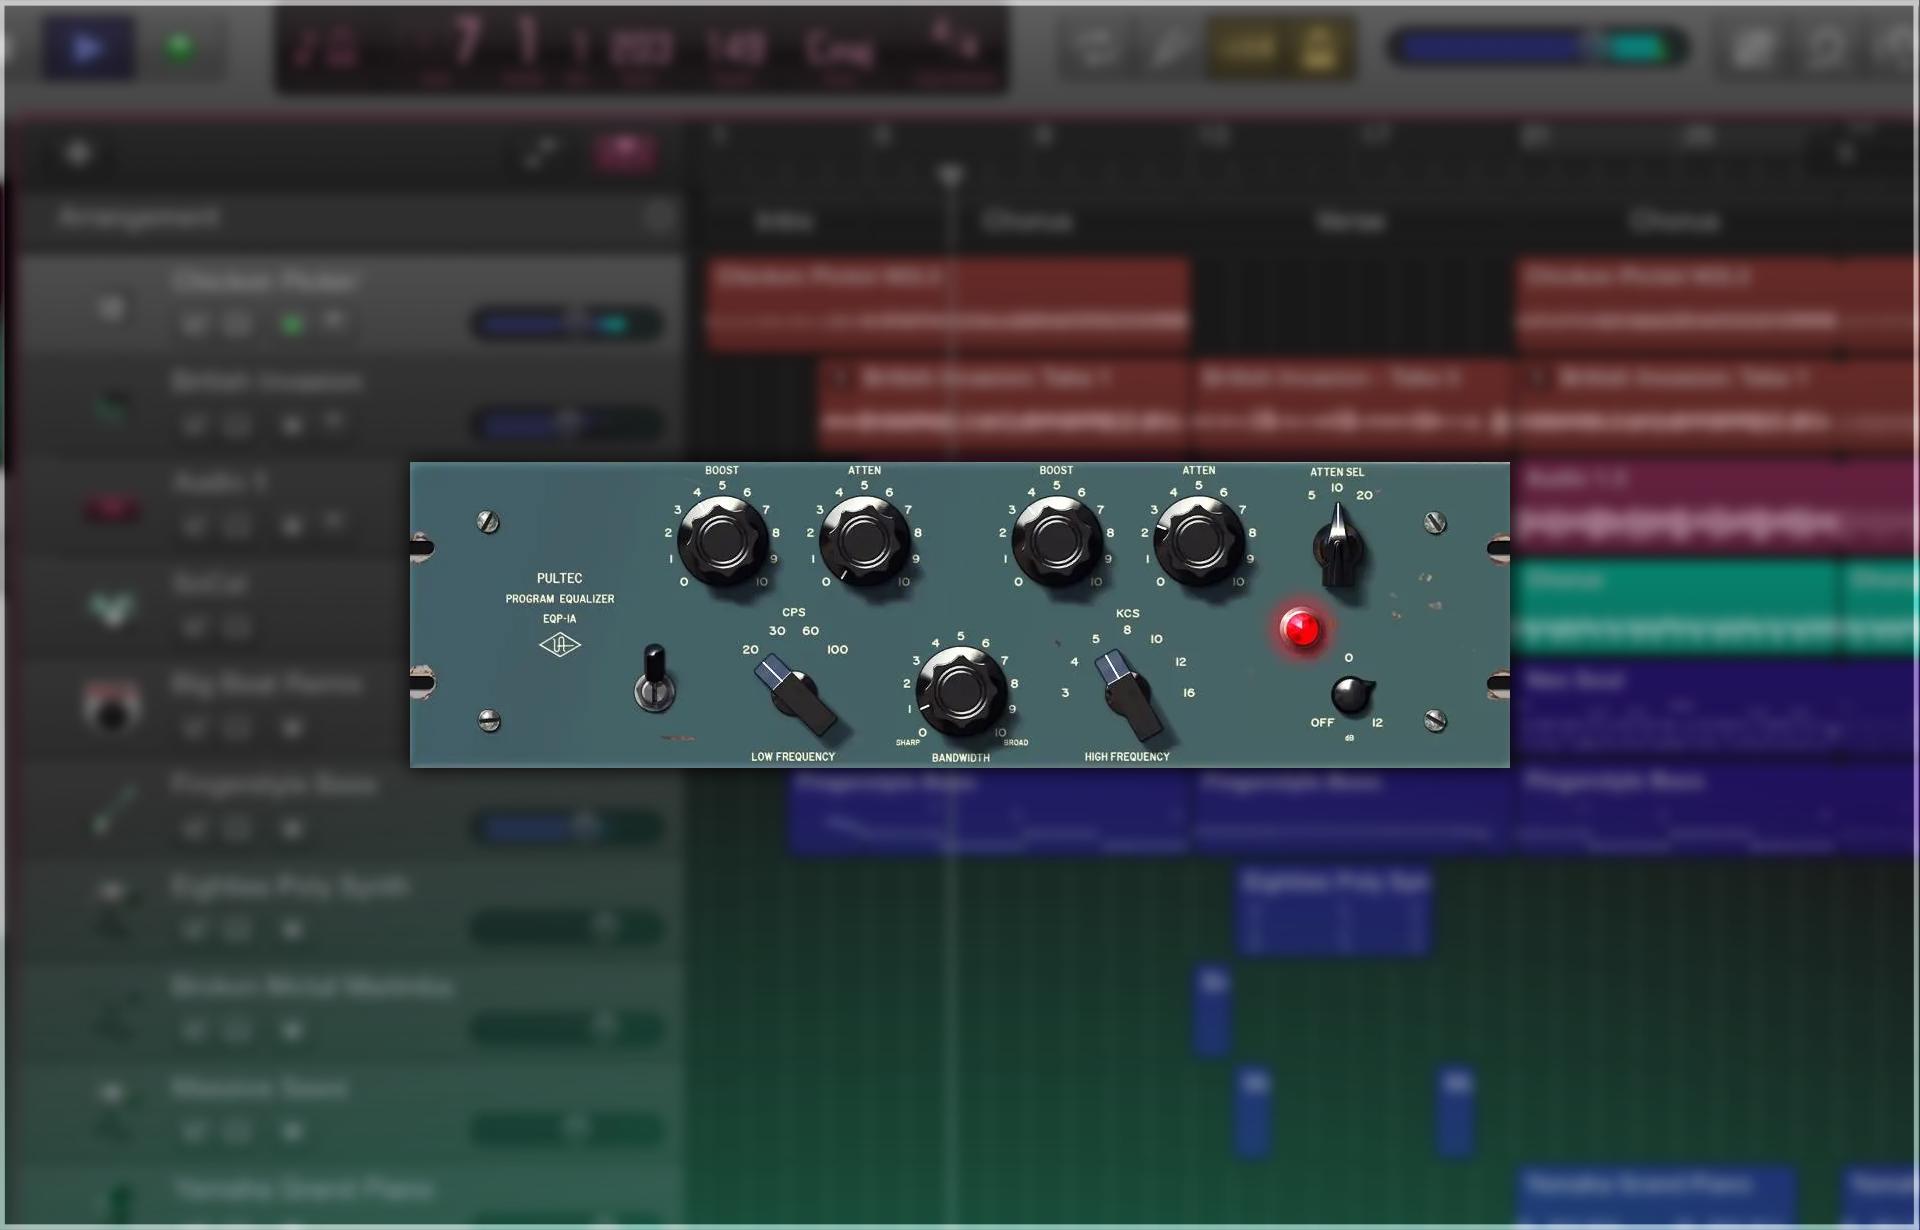Click the BANDWIDTH knob
1920x1230 pixels.
click(961, 690)
